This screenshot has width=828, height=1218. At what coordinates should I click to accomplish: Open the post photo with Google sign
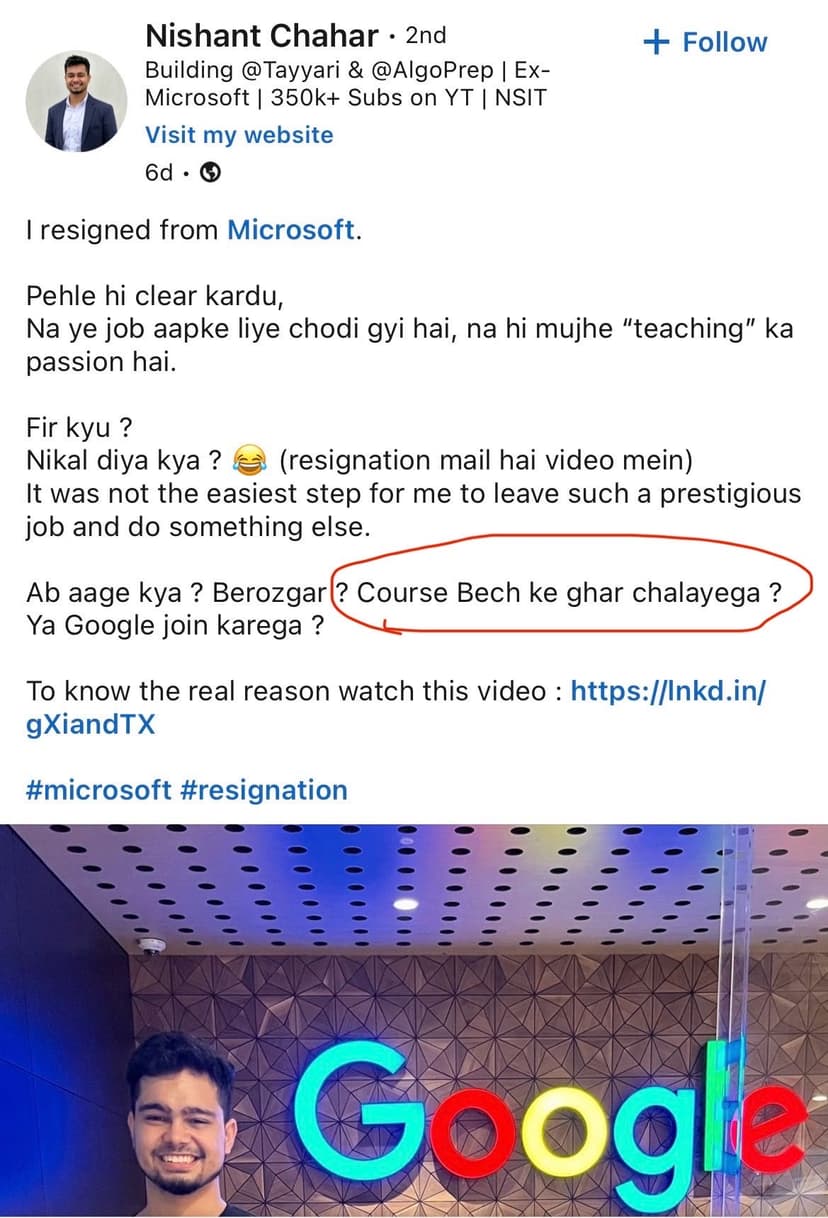(414, 1020)
